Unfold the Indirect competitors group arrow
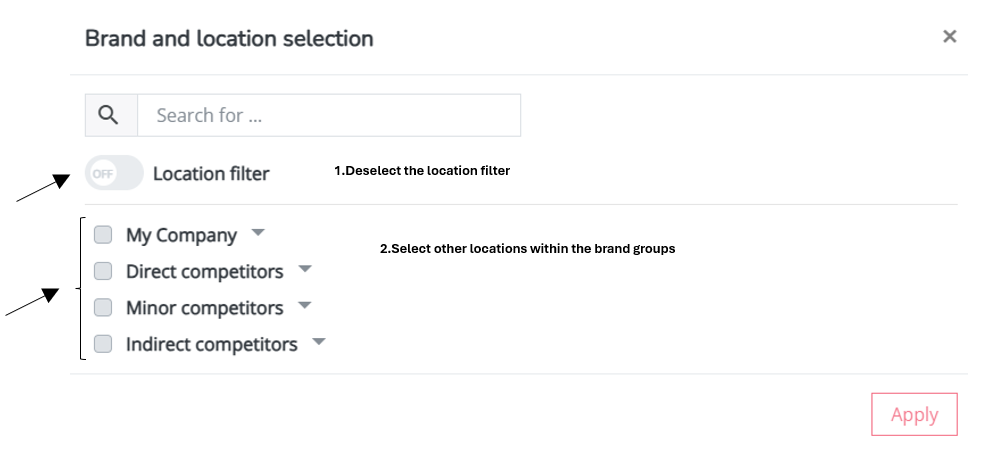Viewport: 990px width, 450px height. [x=319, y=342]
